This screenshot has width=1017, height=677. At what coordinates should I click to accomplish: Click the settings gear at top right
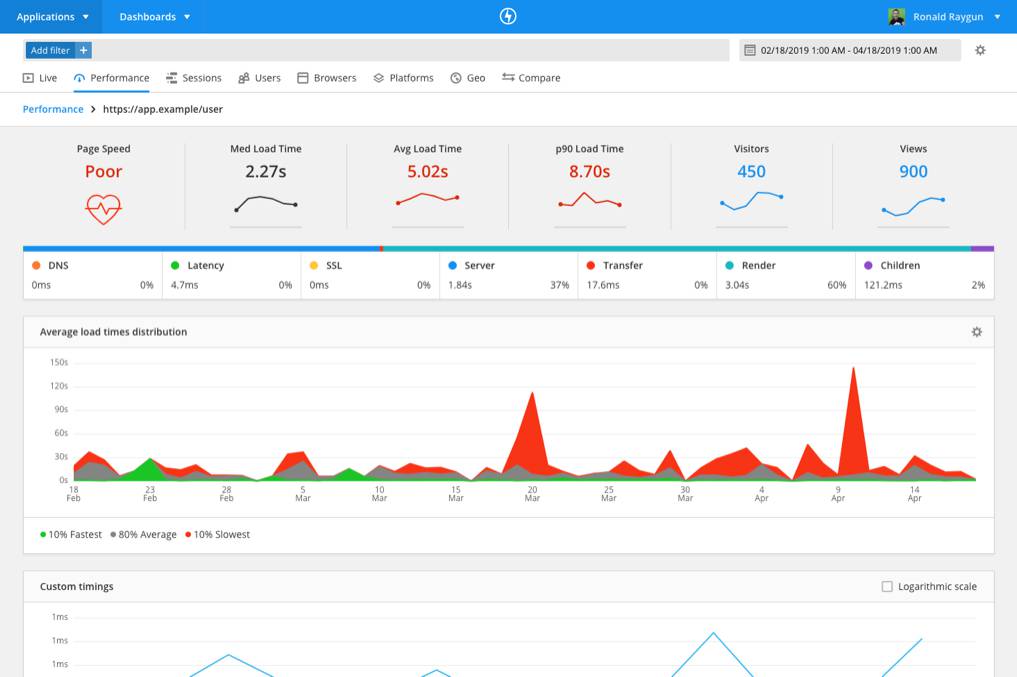point(981,49)
